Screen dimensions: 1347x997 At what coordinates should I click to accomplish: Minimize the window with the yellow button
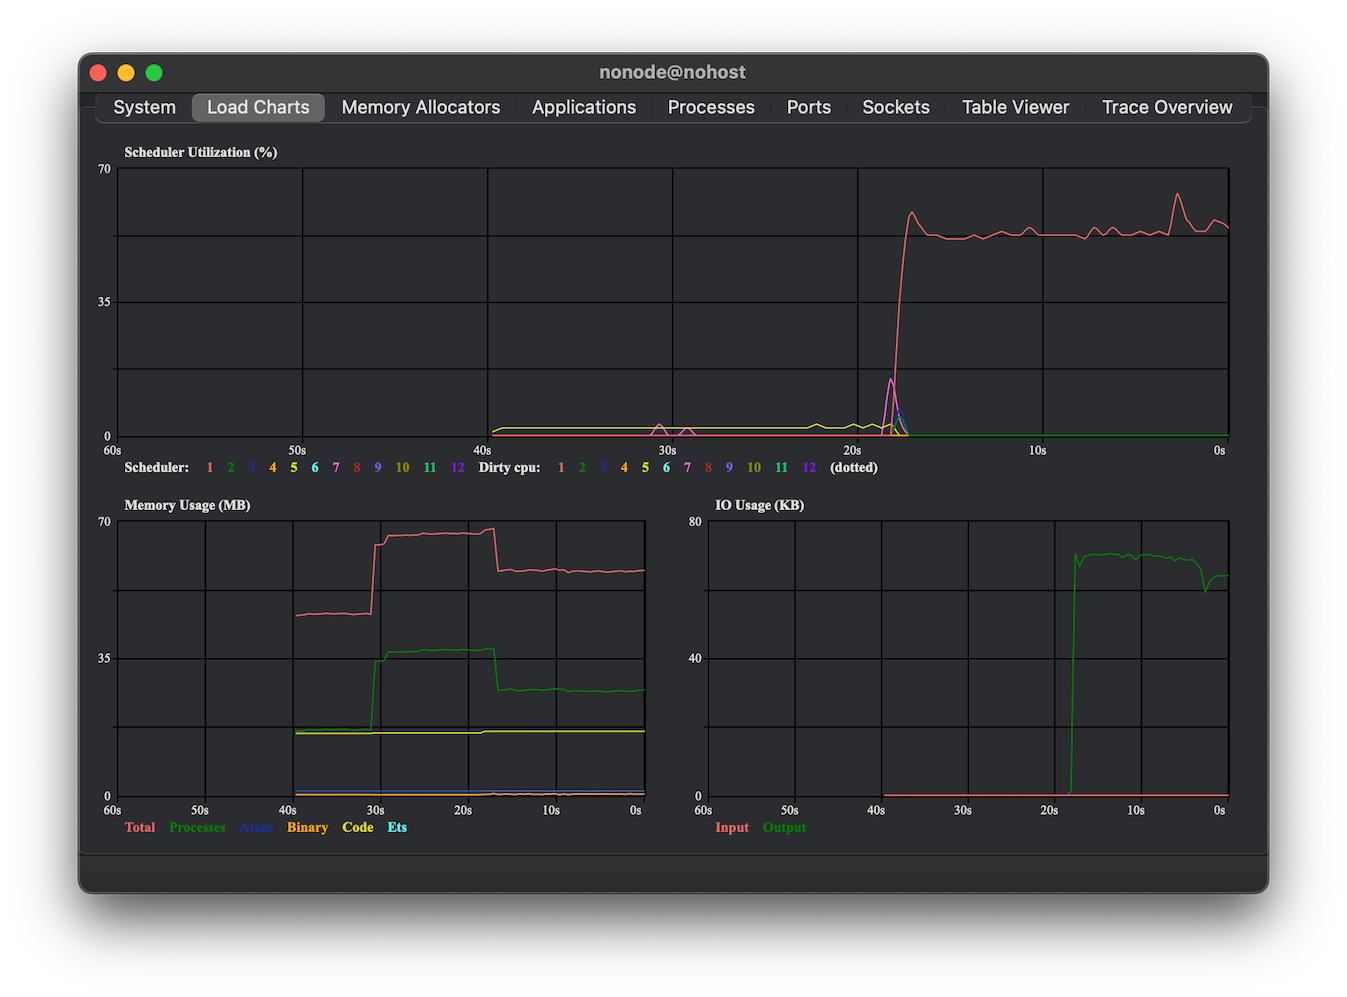coord(126,72)
